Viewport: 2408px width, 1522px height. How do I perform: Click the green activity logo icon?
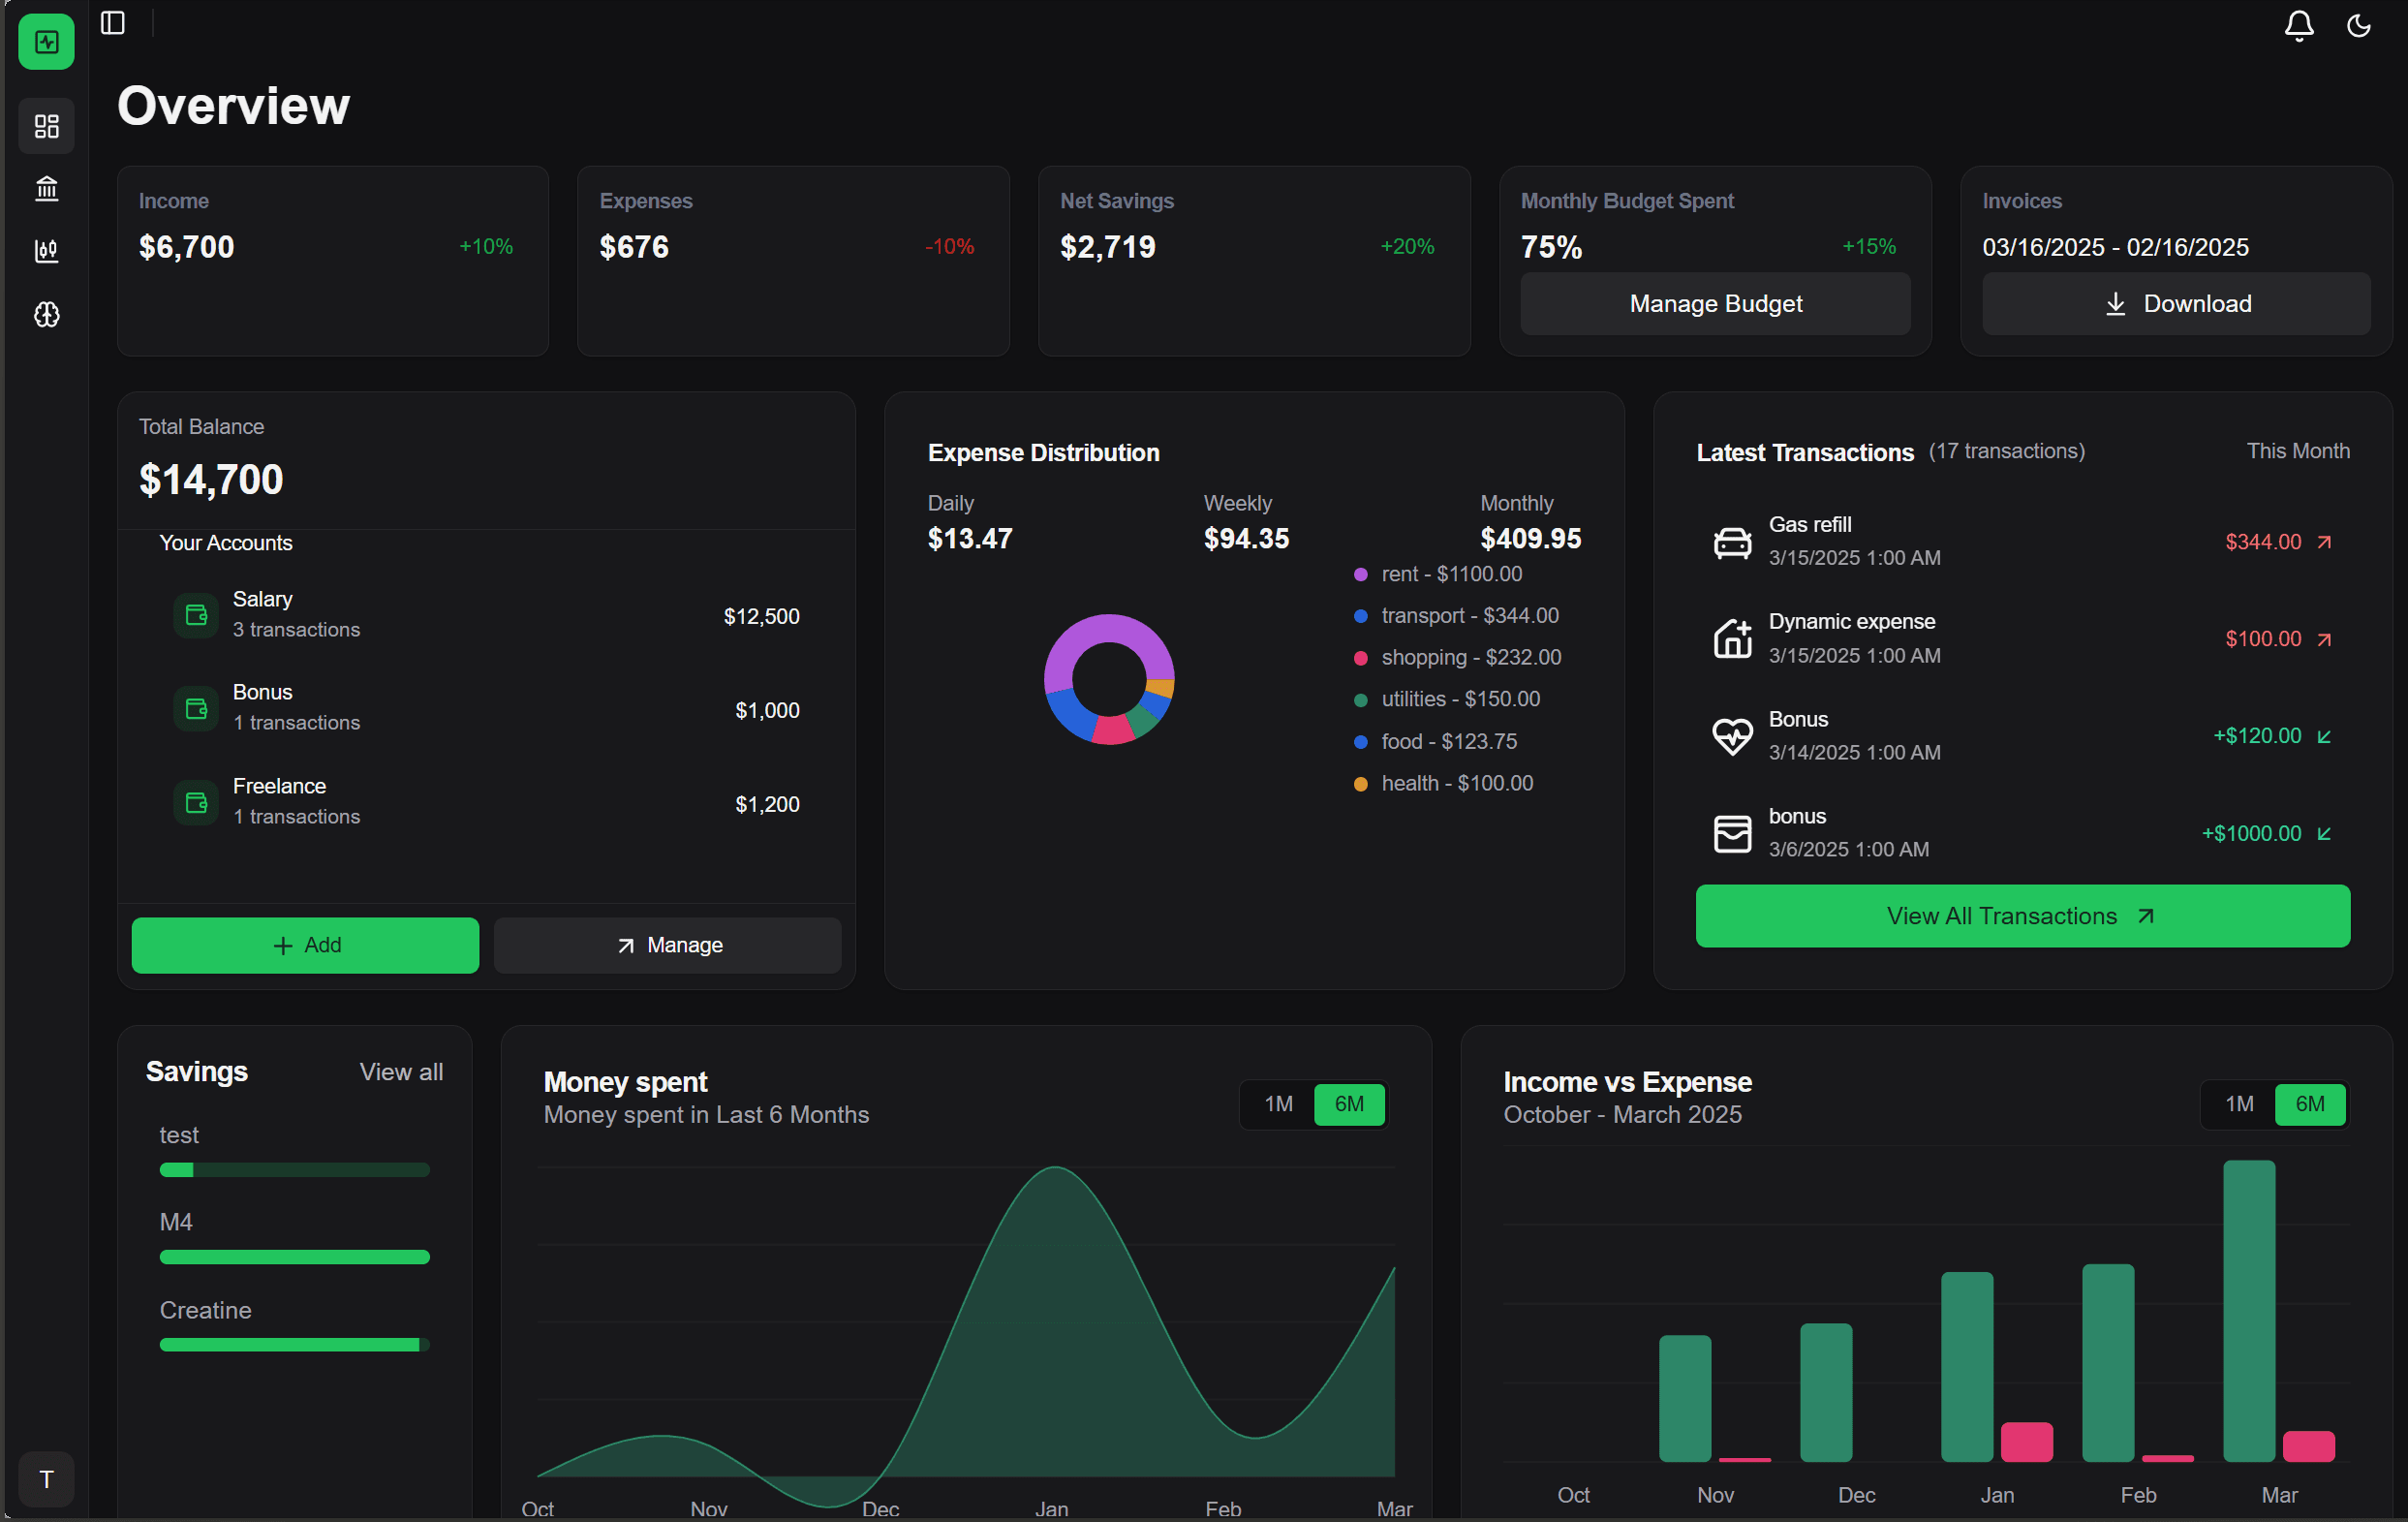pos(46,41)
